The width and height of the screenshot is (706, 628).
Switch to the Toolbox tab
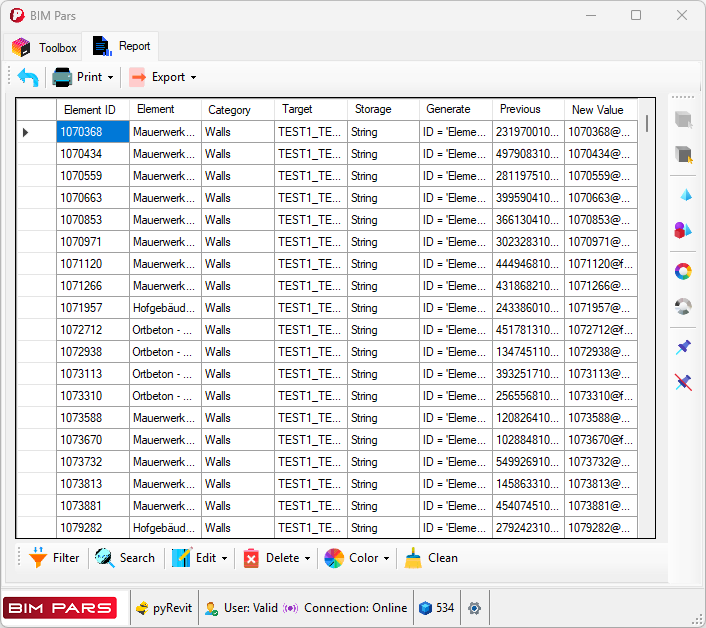44,47
